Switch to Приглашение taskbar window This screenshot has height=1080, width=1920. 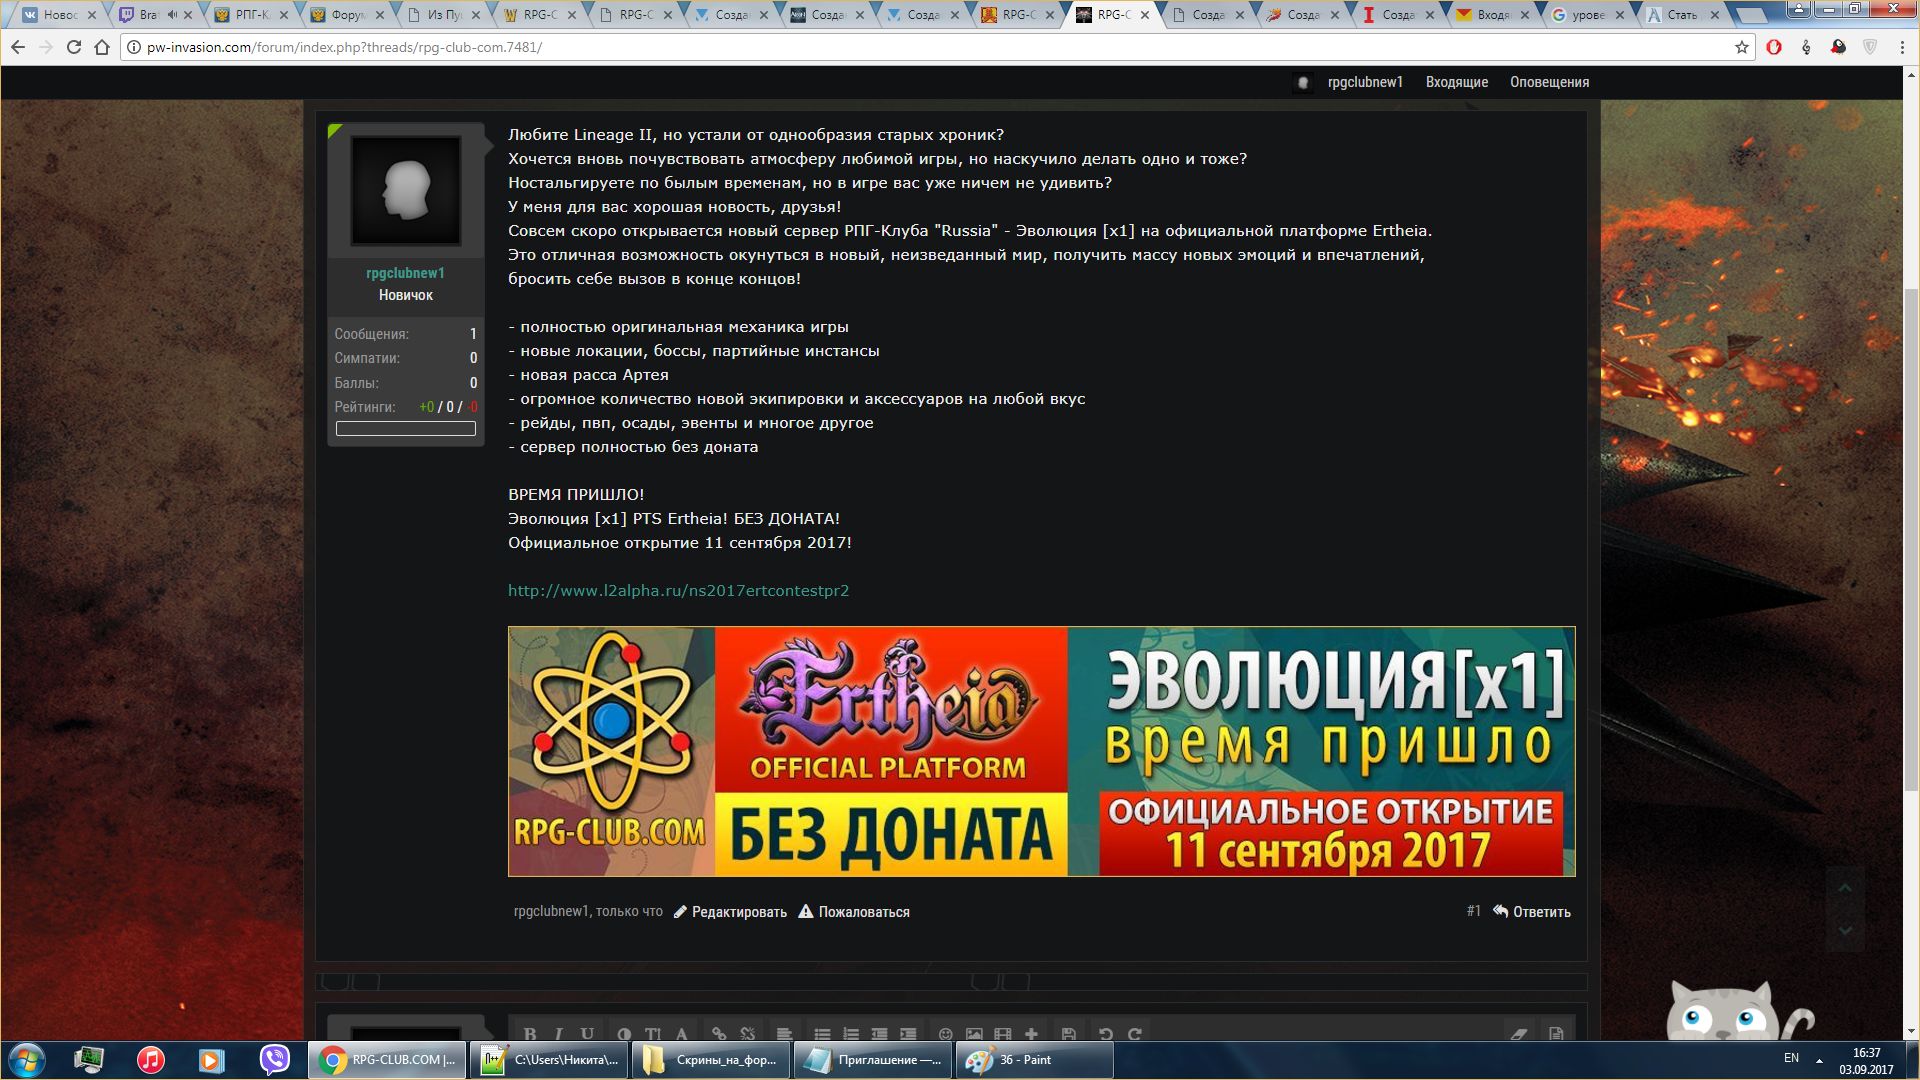pos(872,1059)
